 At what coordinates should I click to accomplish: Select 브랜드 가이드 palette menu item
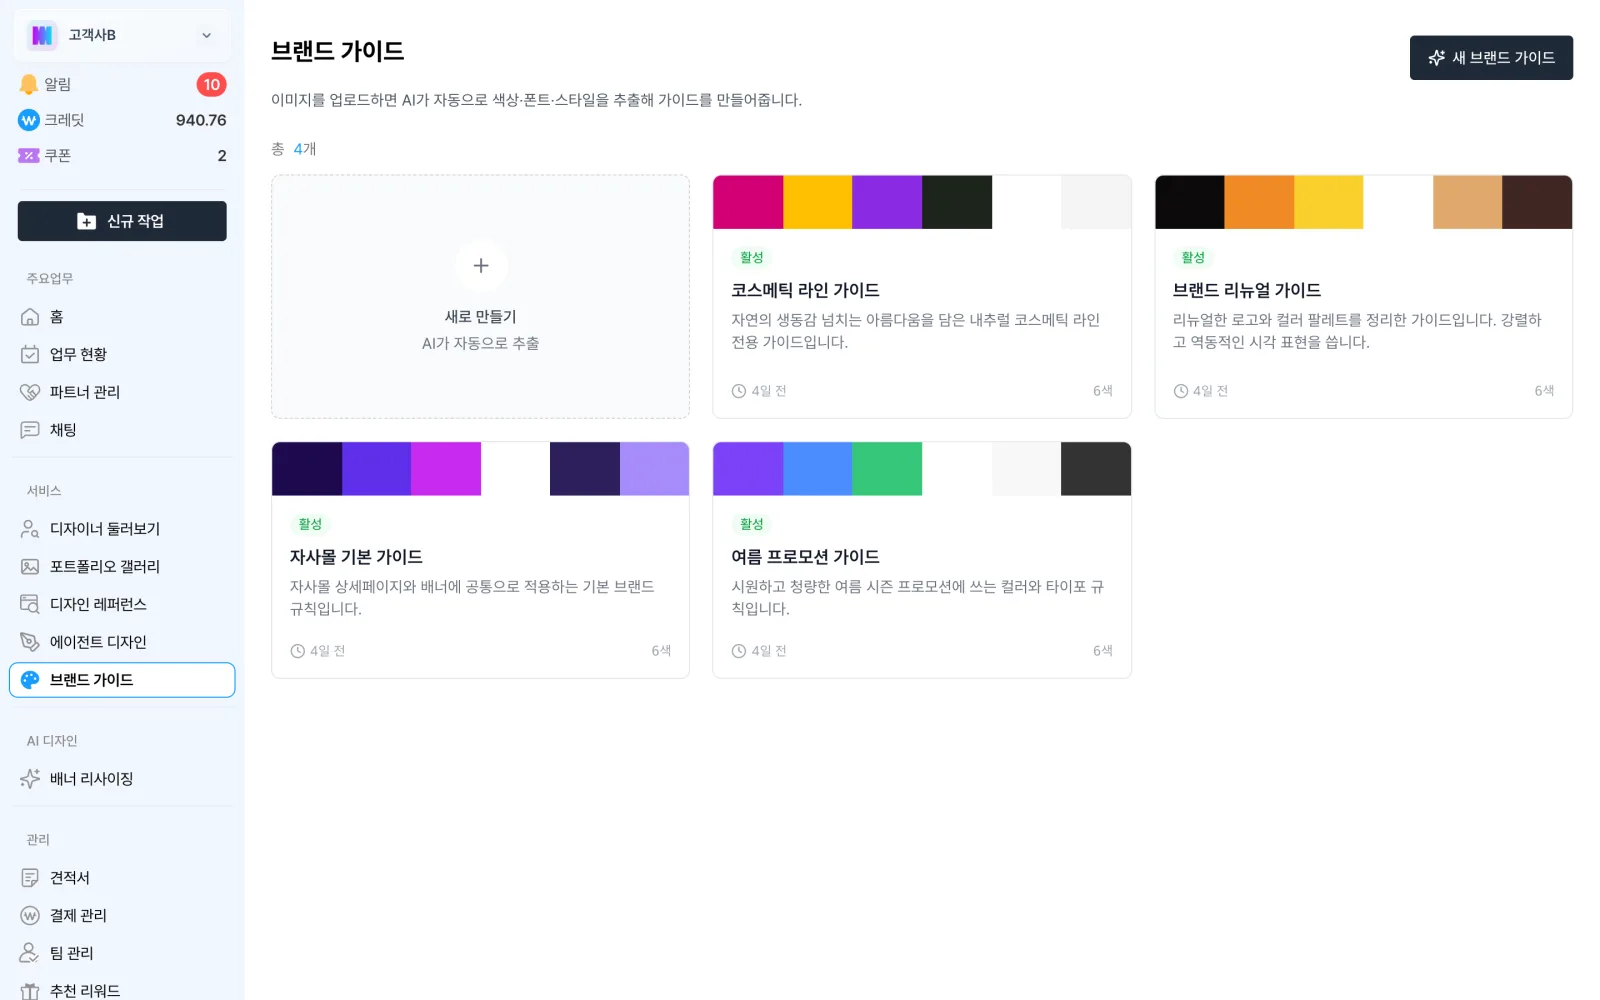[x=122, y=680]
